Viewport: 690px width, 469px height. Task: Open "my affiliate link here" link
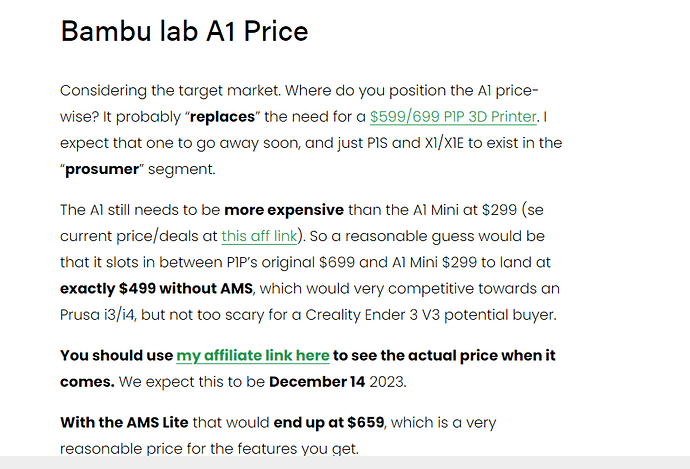[x=253, y=356]
